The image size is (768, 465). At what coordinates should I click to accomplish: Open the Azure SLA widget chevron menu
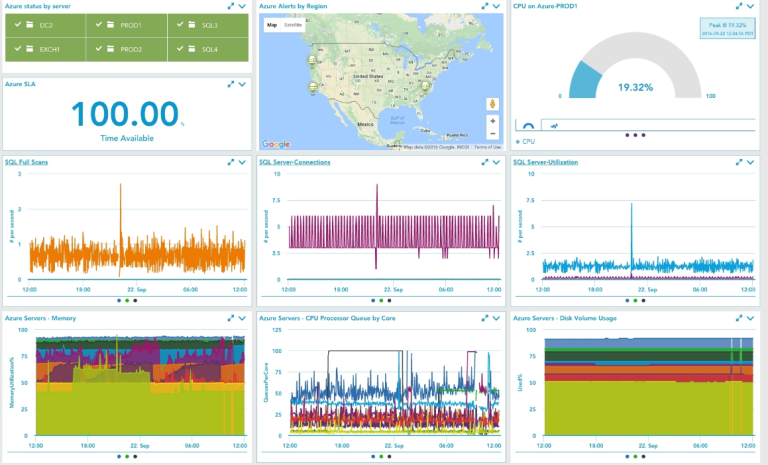pos(243,84)
